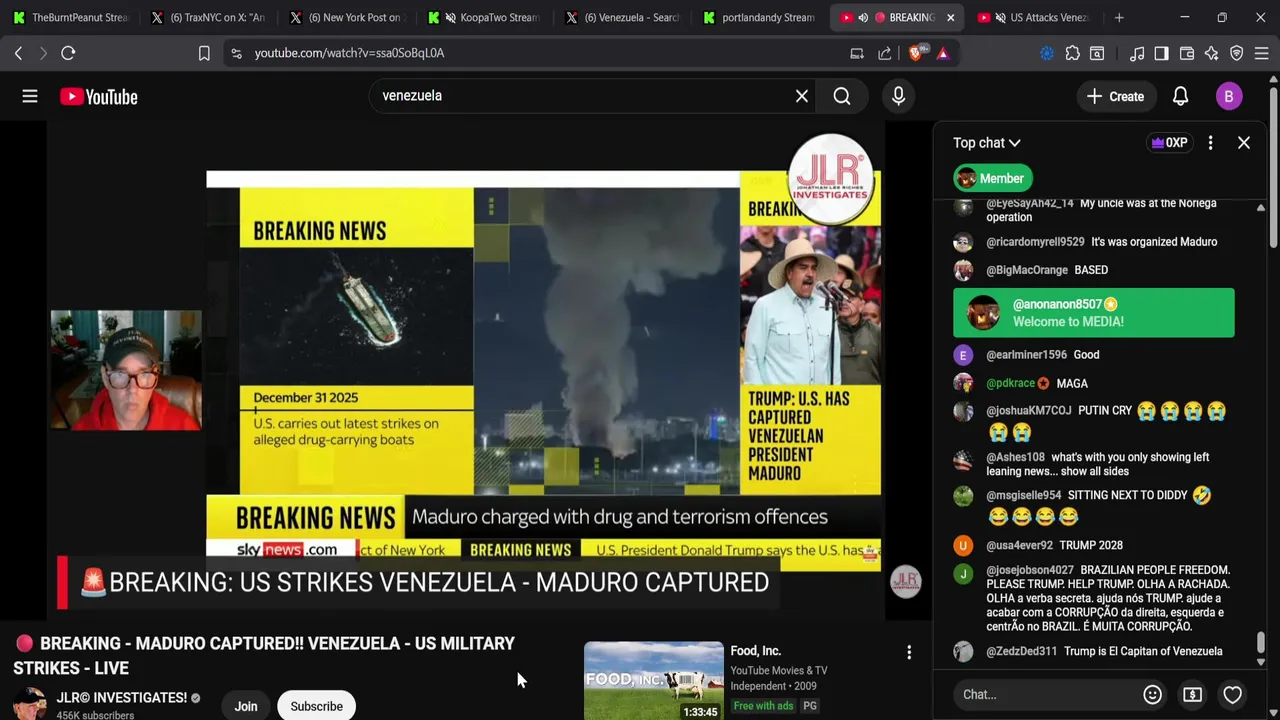
Task: Open live chat three-dot options
Action: tap(1210, 143)
